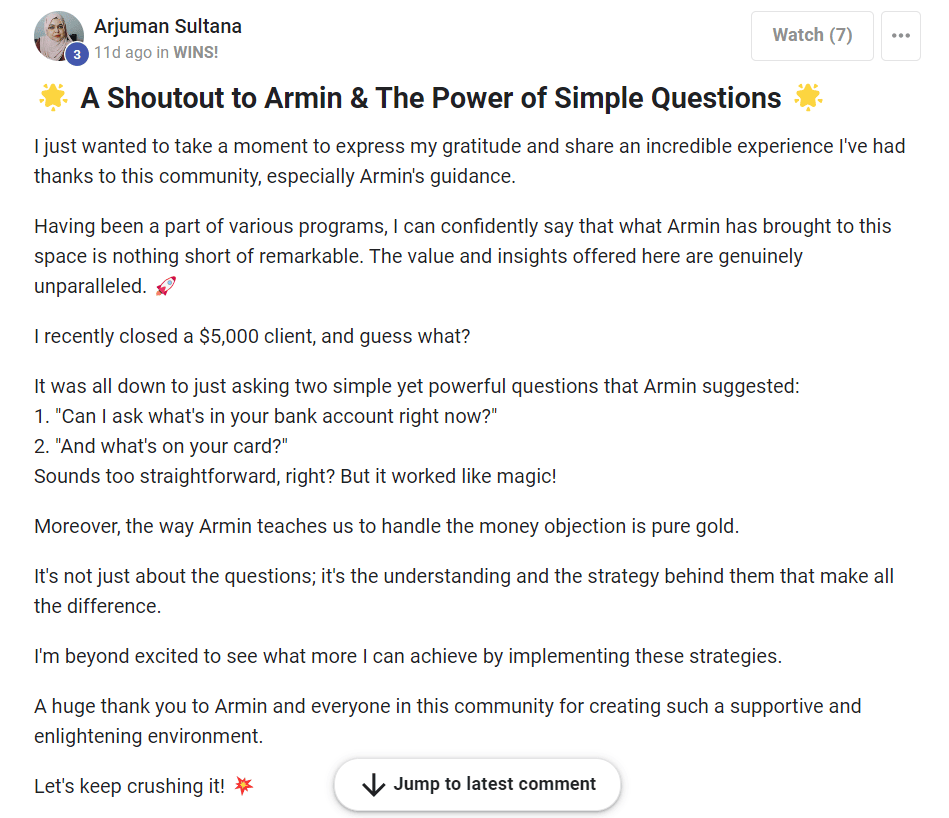Click the rocket emoji after unparalleled
Viewport: 949px width, 818px height.
click(166, 286)
